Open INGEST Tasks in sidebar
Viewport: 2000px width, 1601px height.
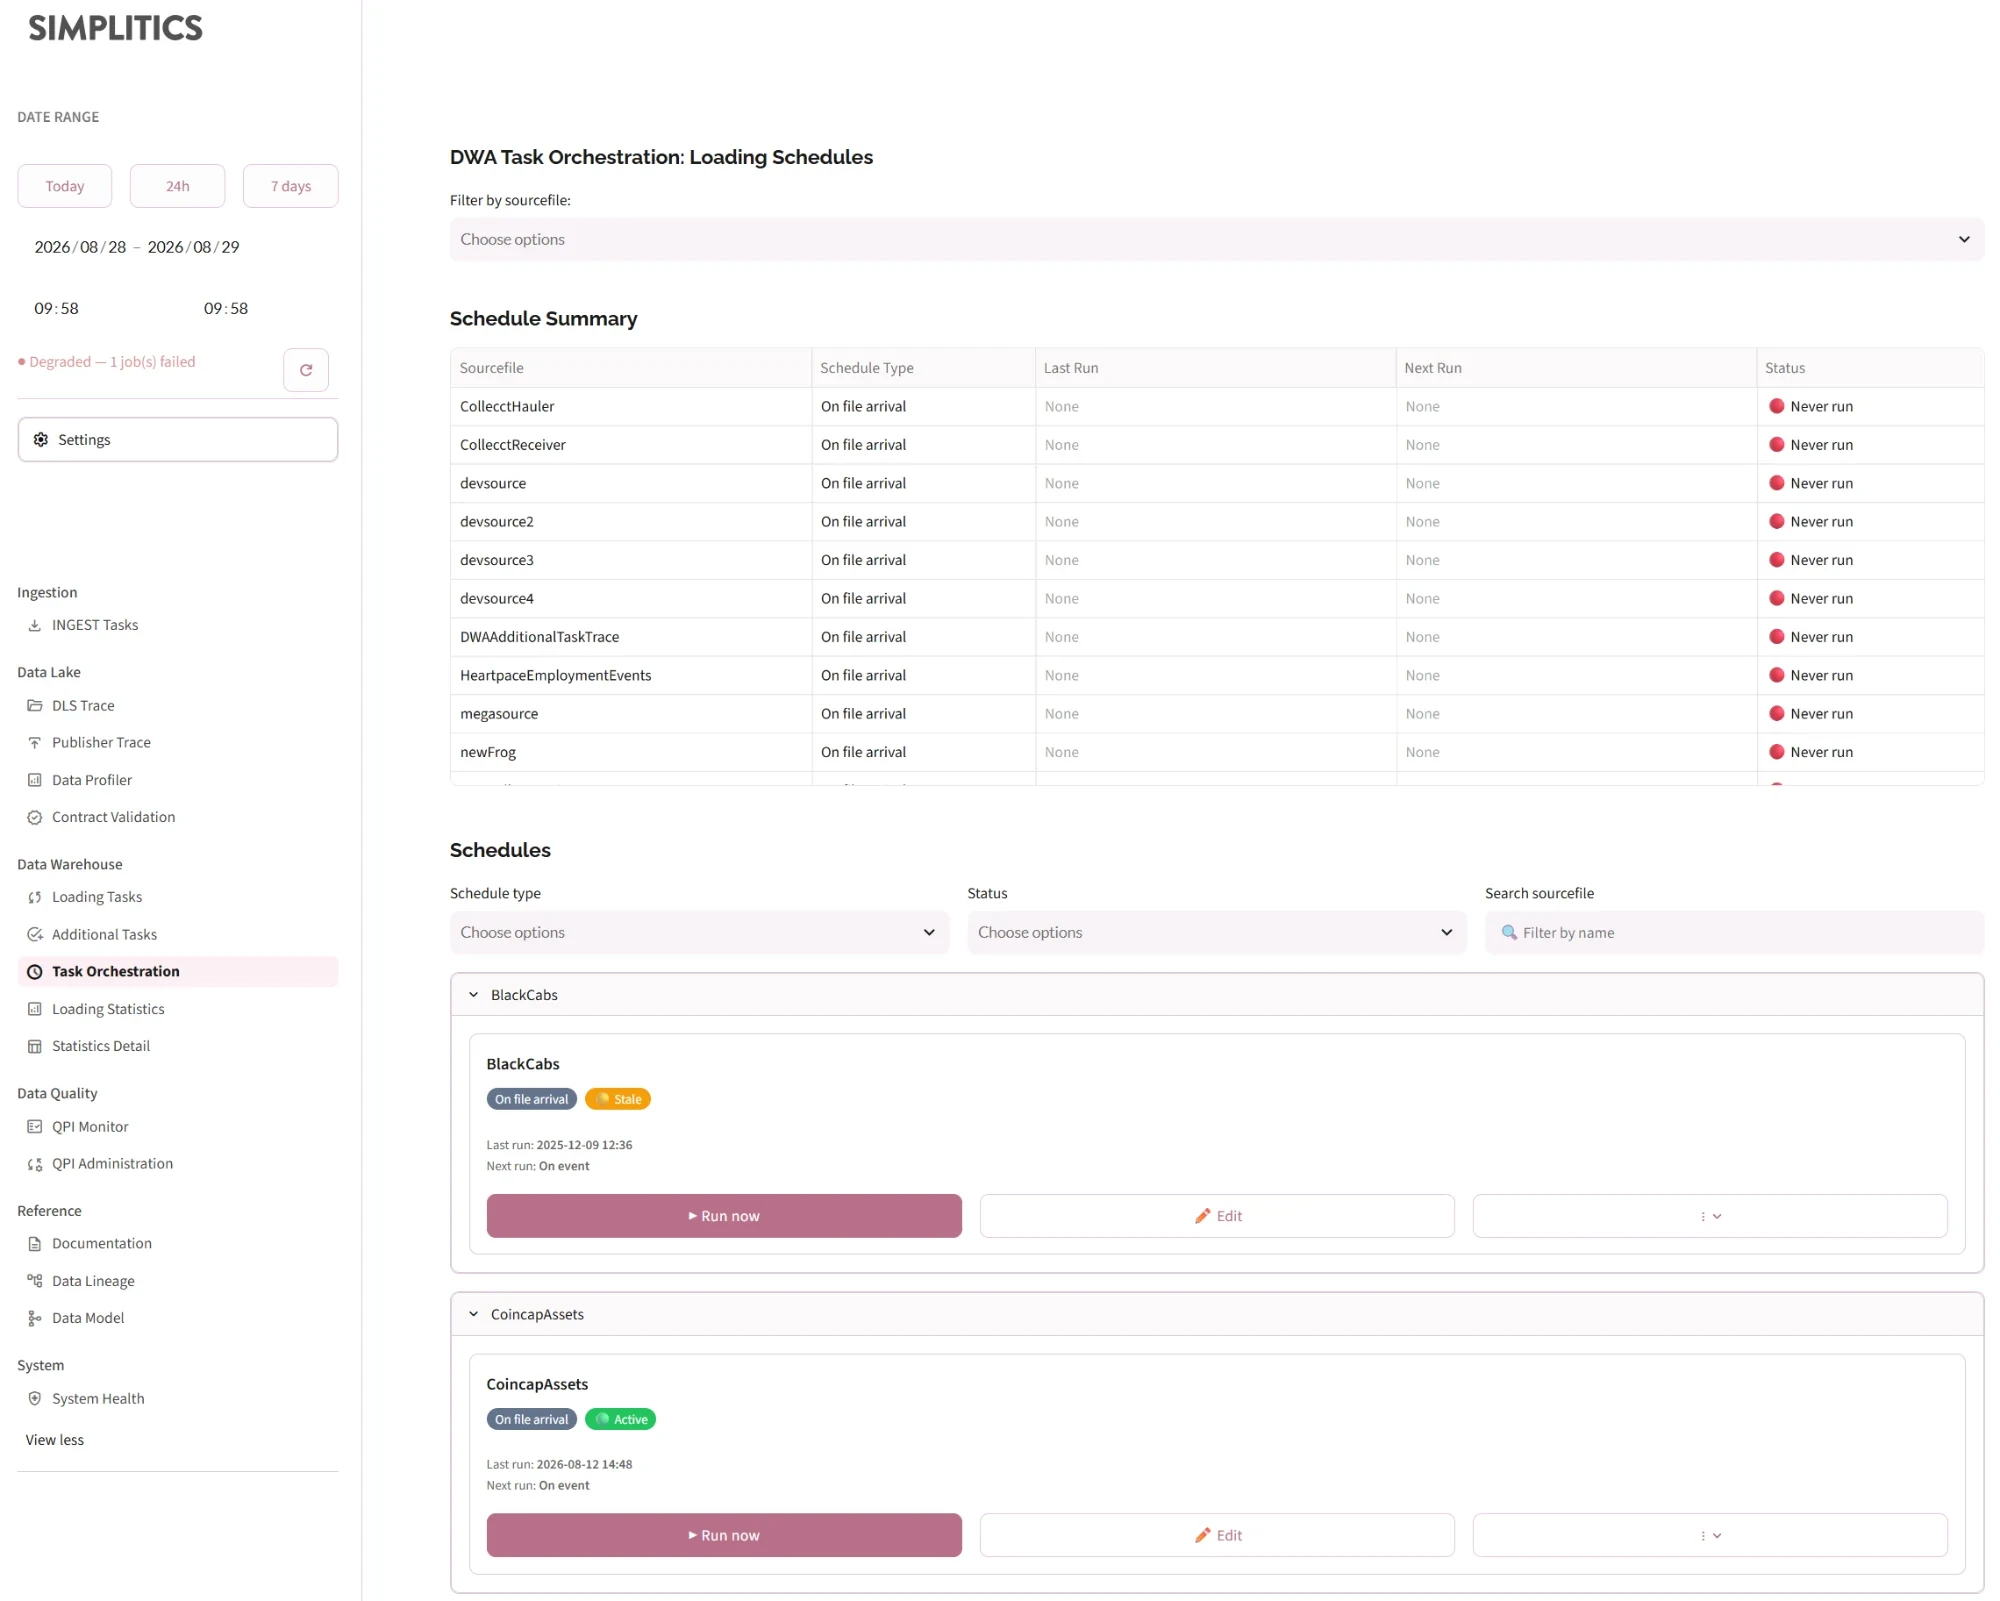95,625
